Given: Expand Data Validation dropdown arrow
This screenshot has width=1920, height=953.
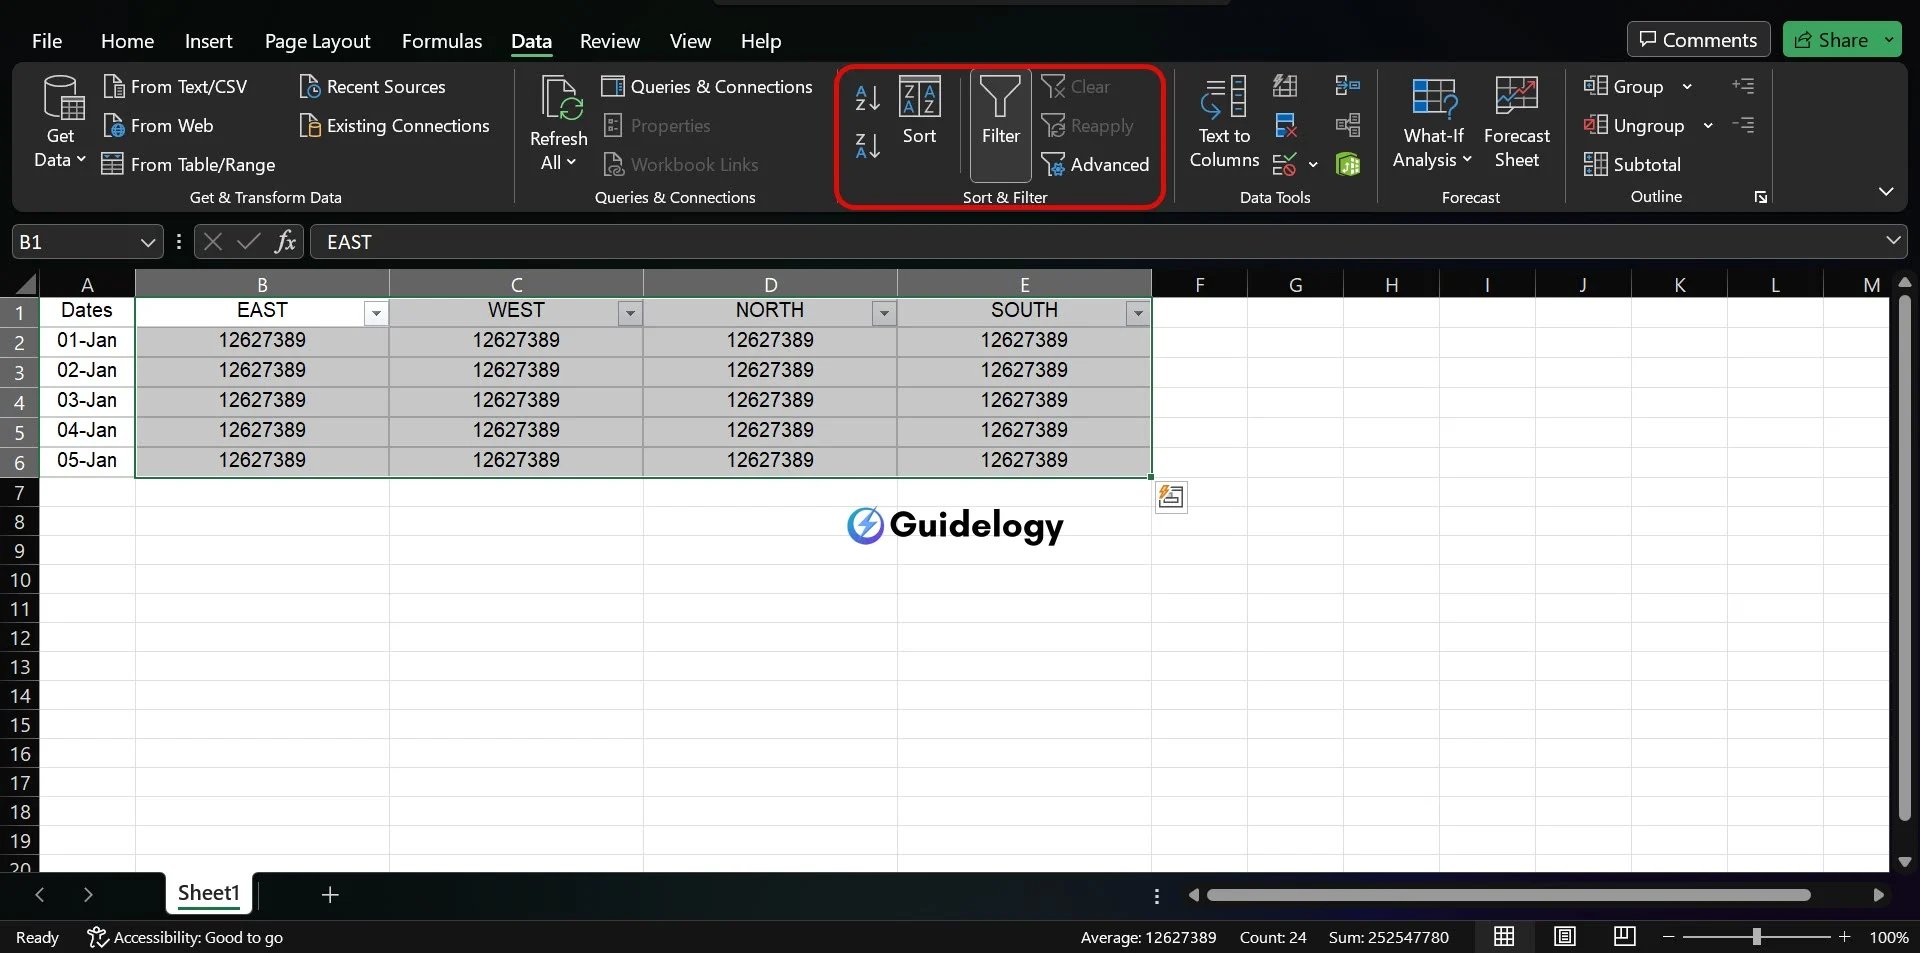Looking at the screenshot, I should click(1313, 164).
